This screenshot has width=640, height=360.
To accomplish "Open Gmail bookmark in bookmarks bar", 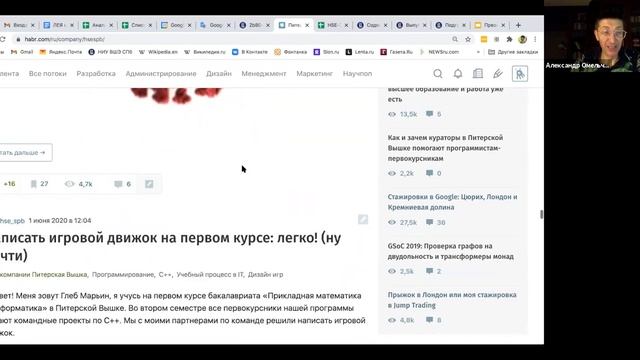I will (x=22, y=52).
